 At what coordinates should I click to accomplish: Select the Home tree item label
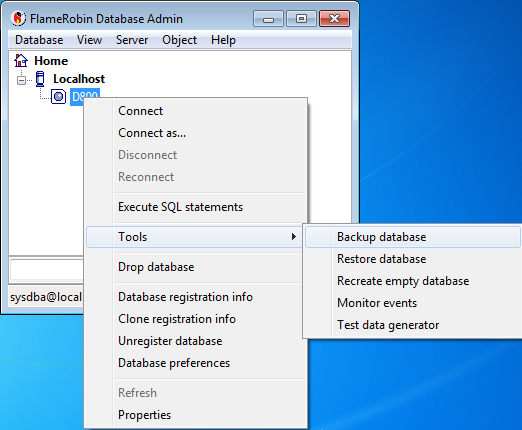(51, 61)
